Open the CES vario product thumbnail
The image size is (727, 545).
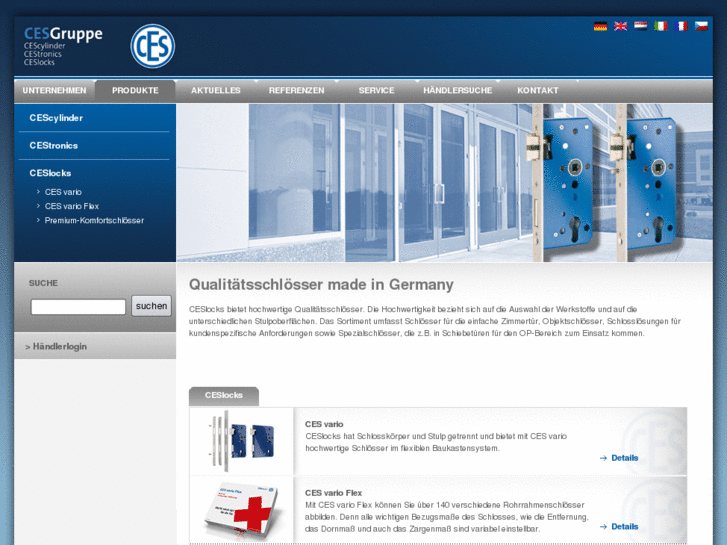pyautogui.click(x=242, y=441)
